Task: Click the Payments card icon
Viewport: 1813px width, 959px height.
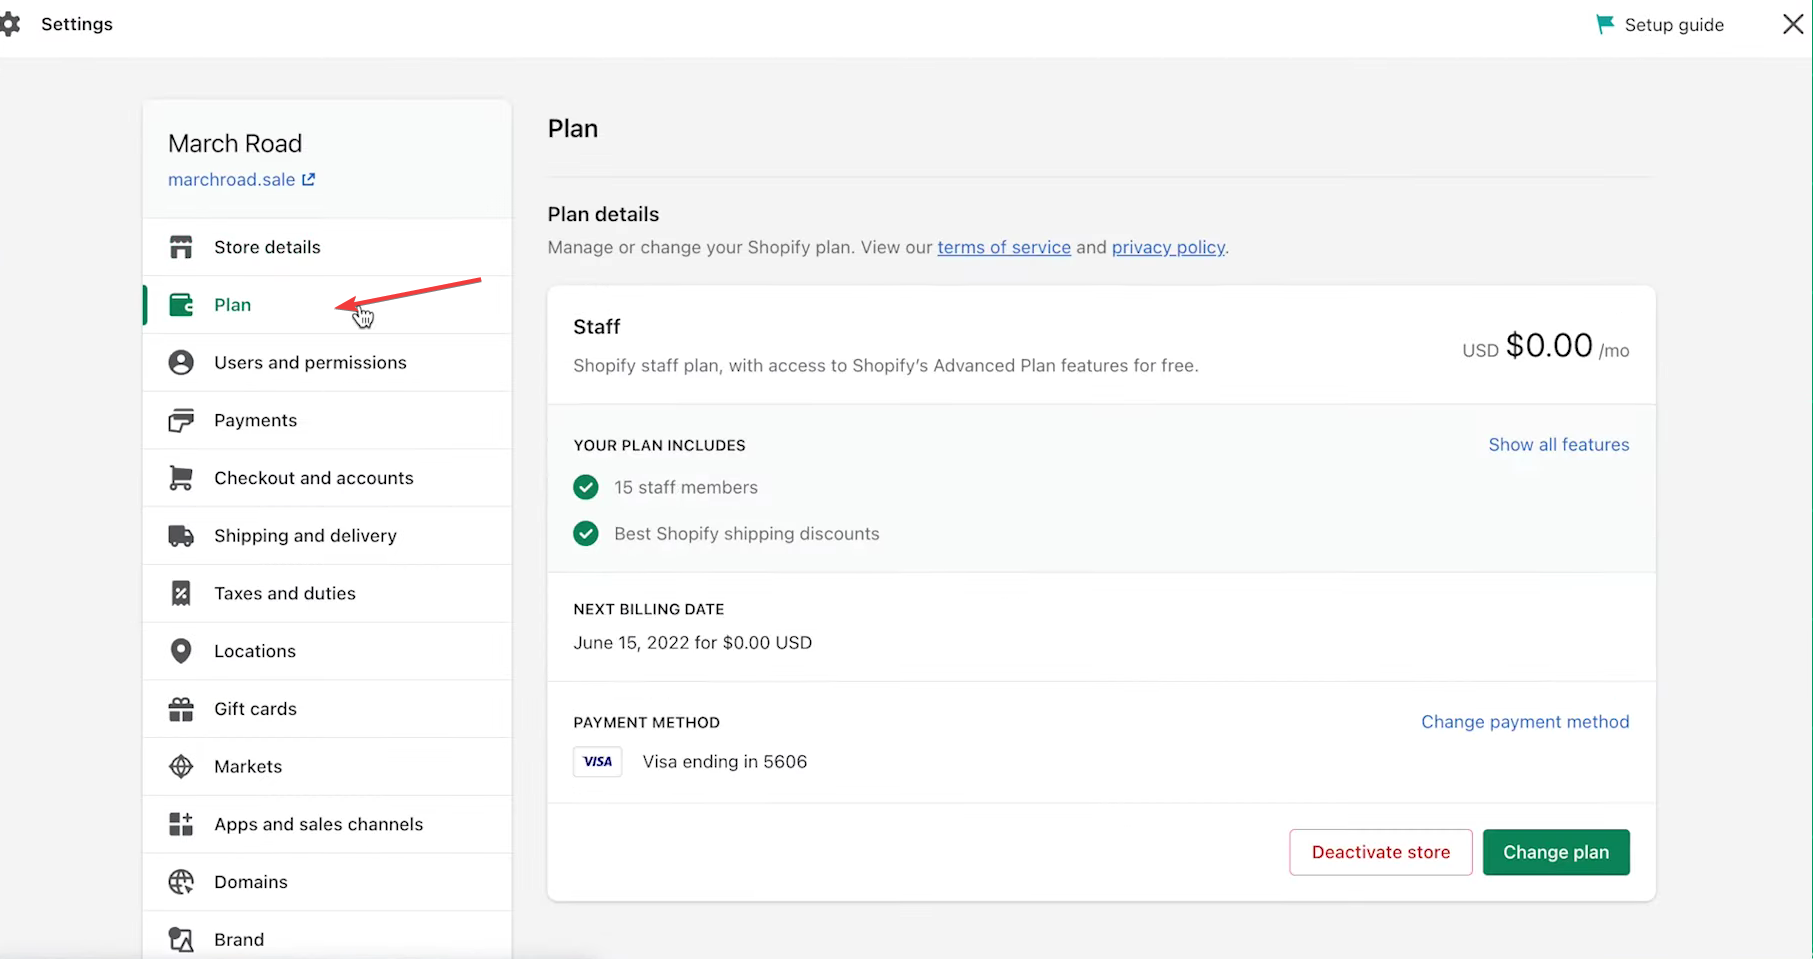Action: point(181,420)
